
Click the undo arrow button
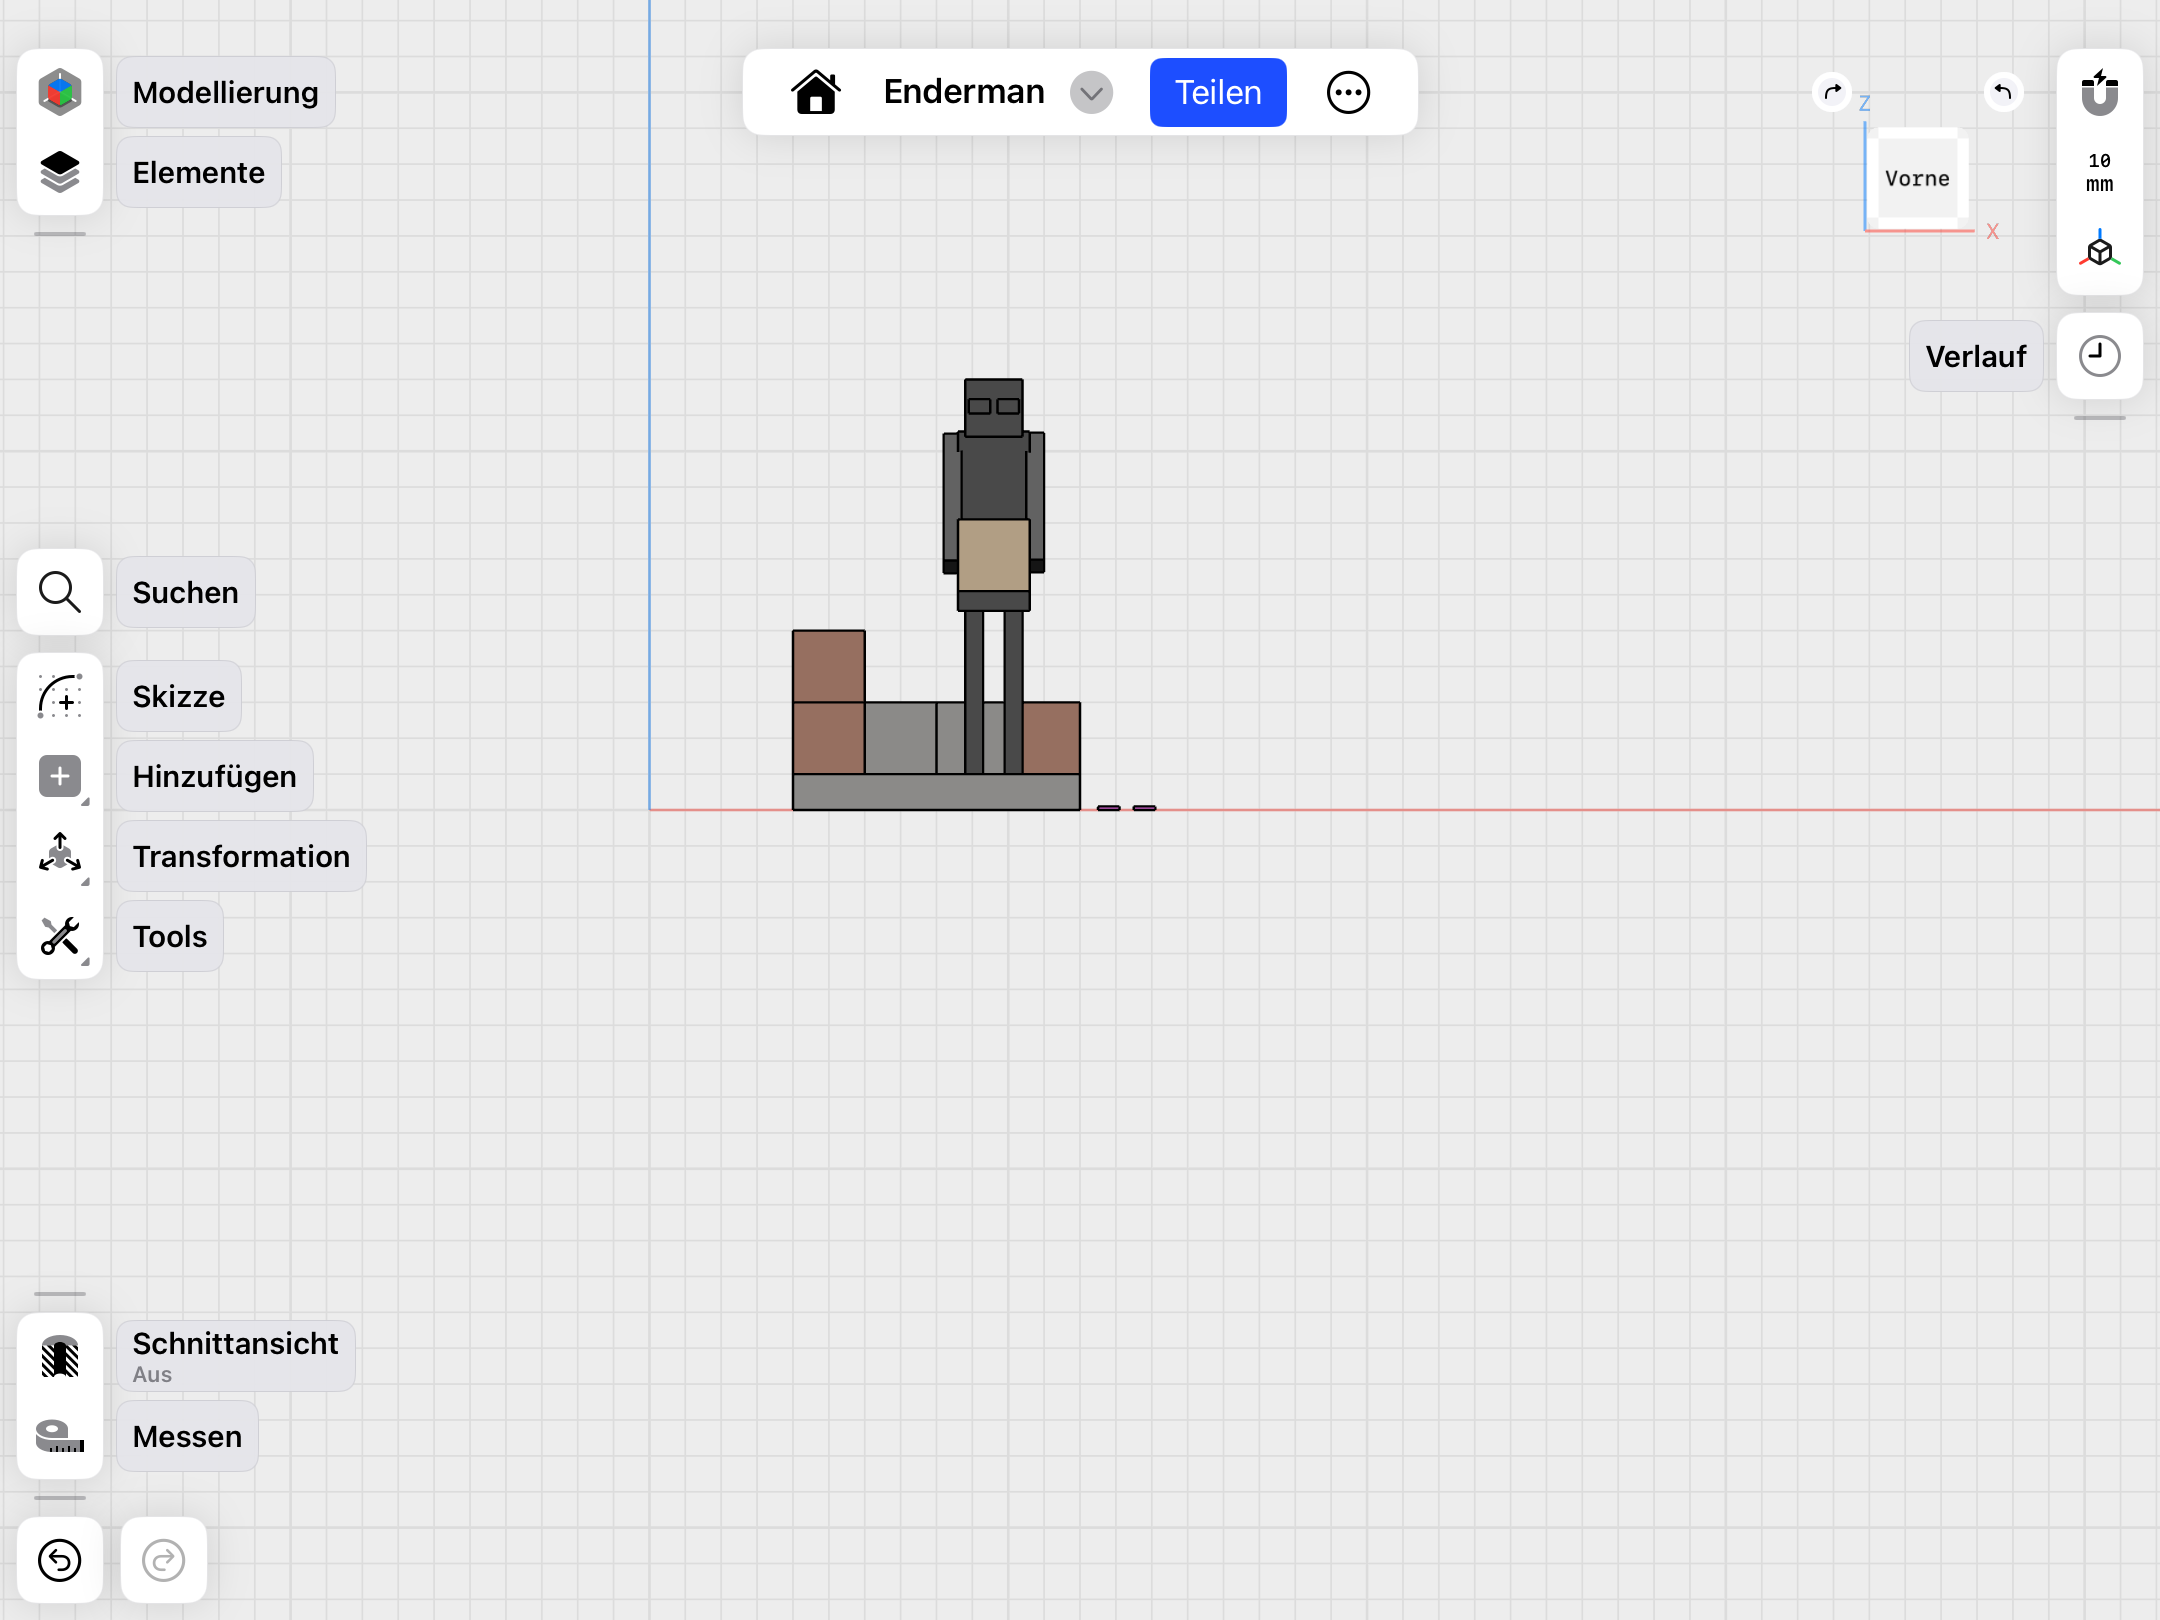tap(60, 1560)
